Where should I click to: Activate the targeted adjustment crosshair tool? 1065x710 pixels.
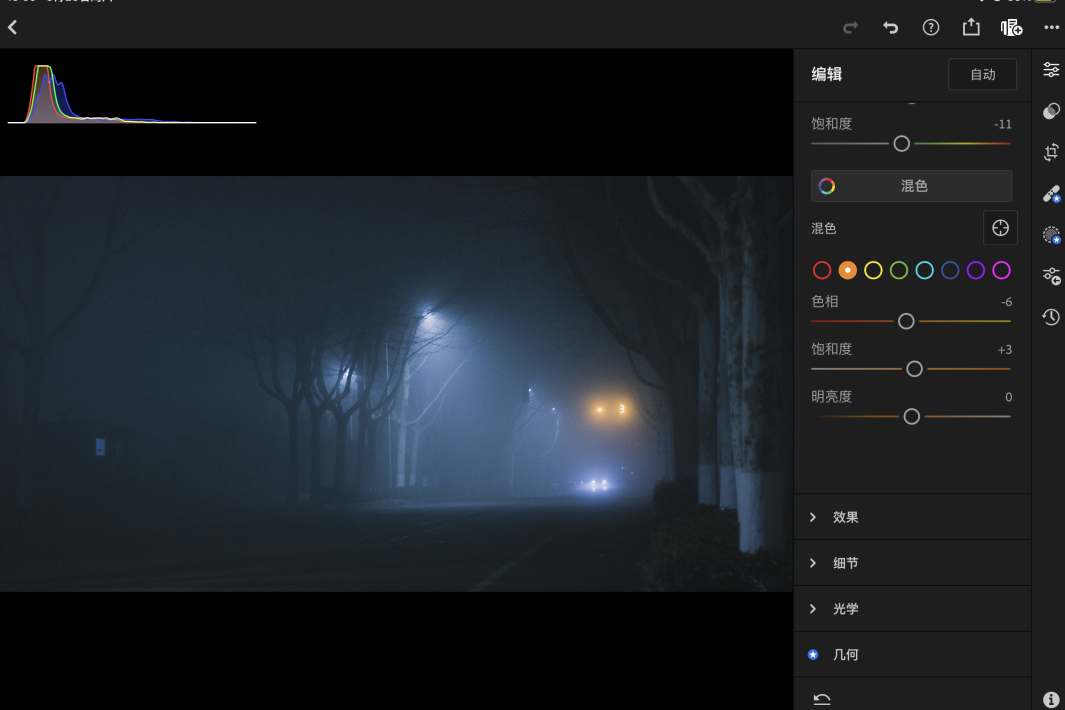(1000, 228)
